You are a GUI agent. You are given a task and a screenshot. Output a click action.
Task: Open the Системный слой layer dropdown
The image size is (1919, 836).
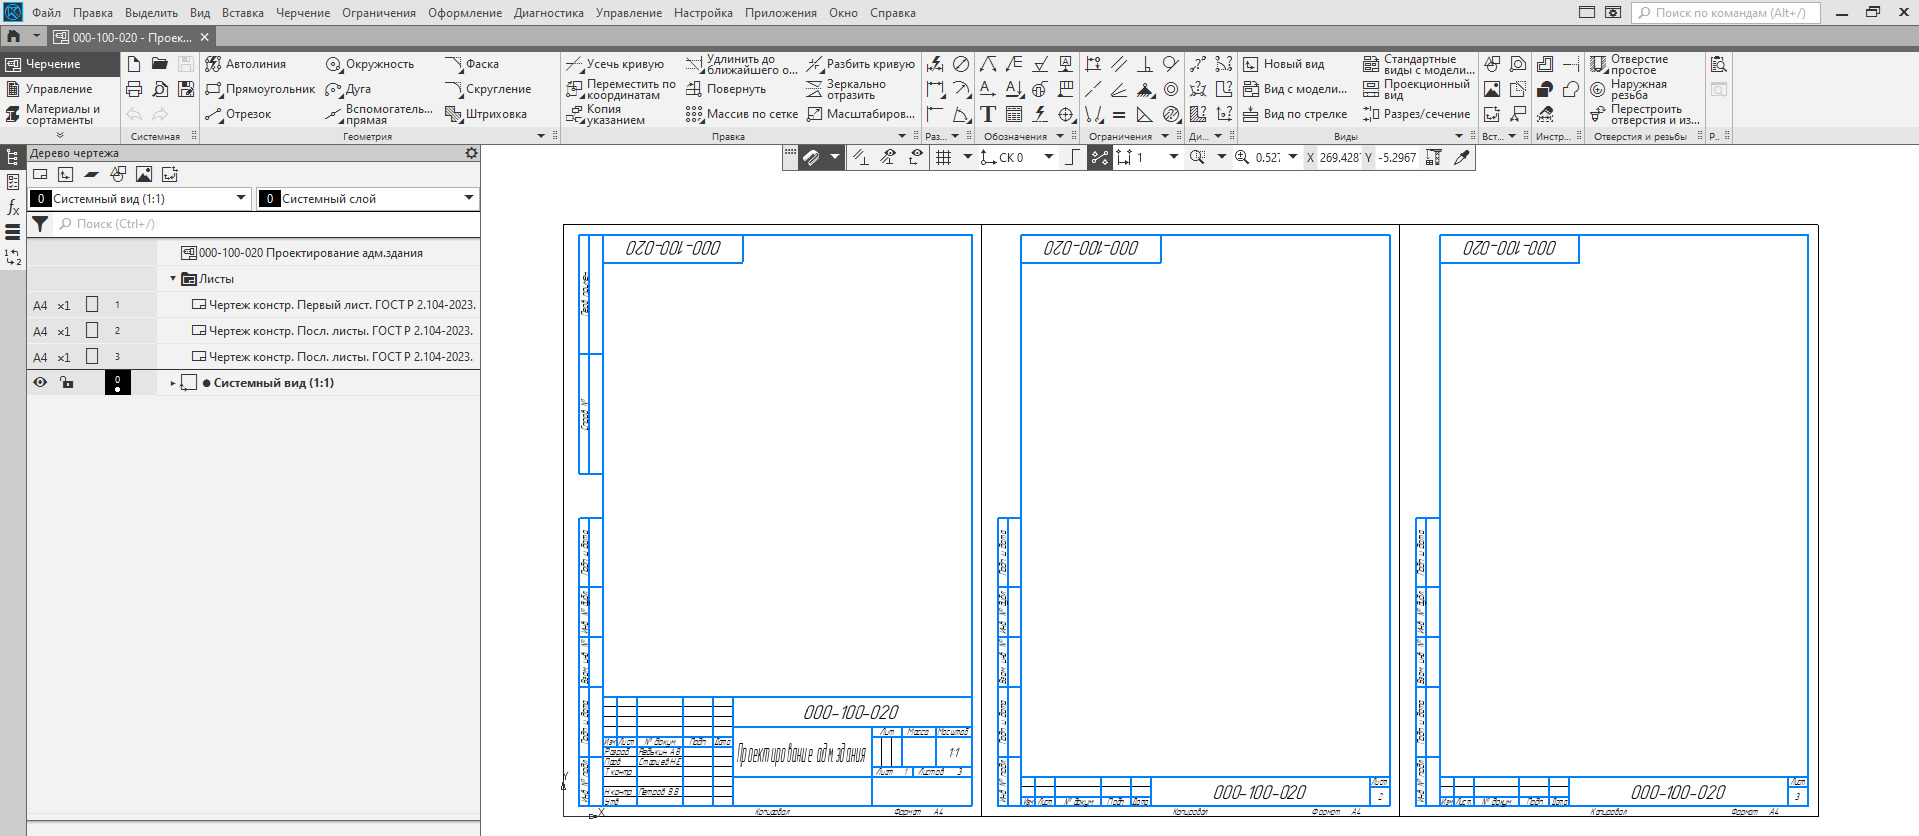point(468,198)
